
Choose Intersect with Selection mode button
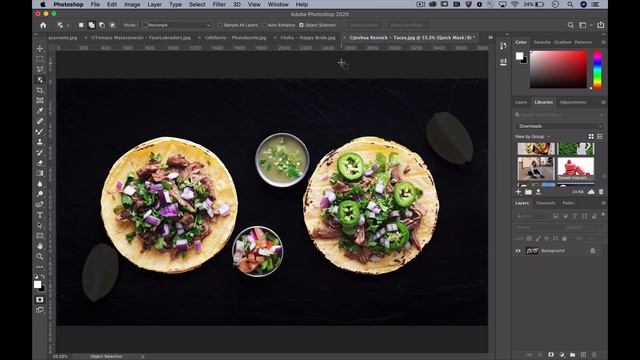click(112, 25)
